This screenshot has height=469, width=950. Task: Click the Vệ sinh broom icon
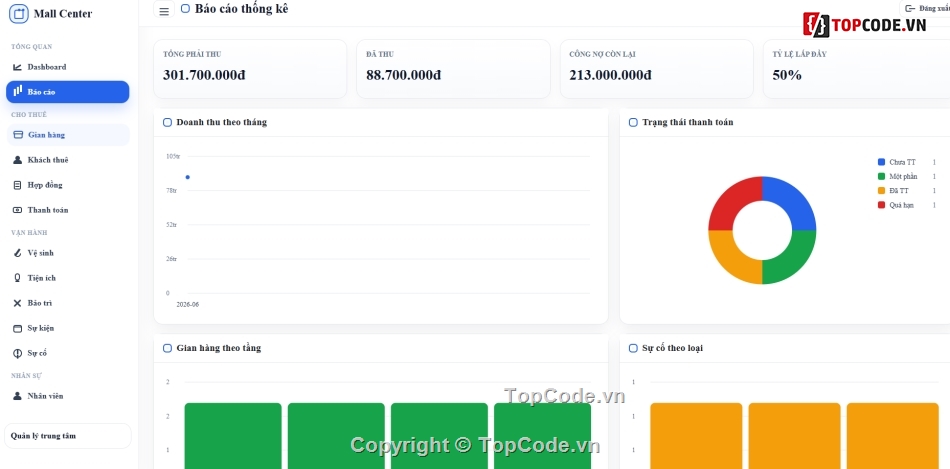(x=17, y=253)
